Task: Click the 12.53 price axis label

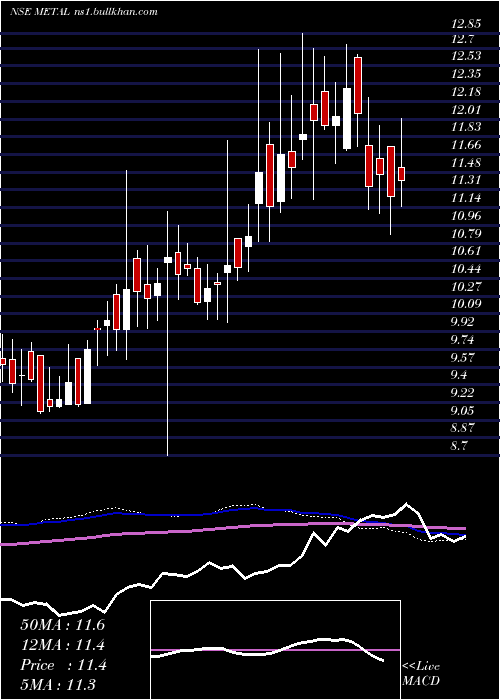Action: (467, 56)
